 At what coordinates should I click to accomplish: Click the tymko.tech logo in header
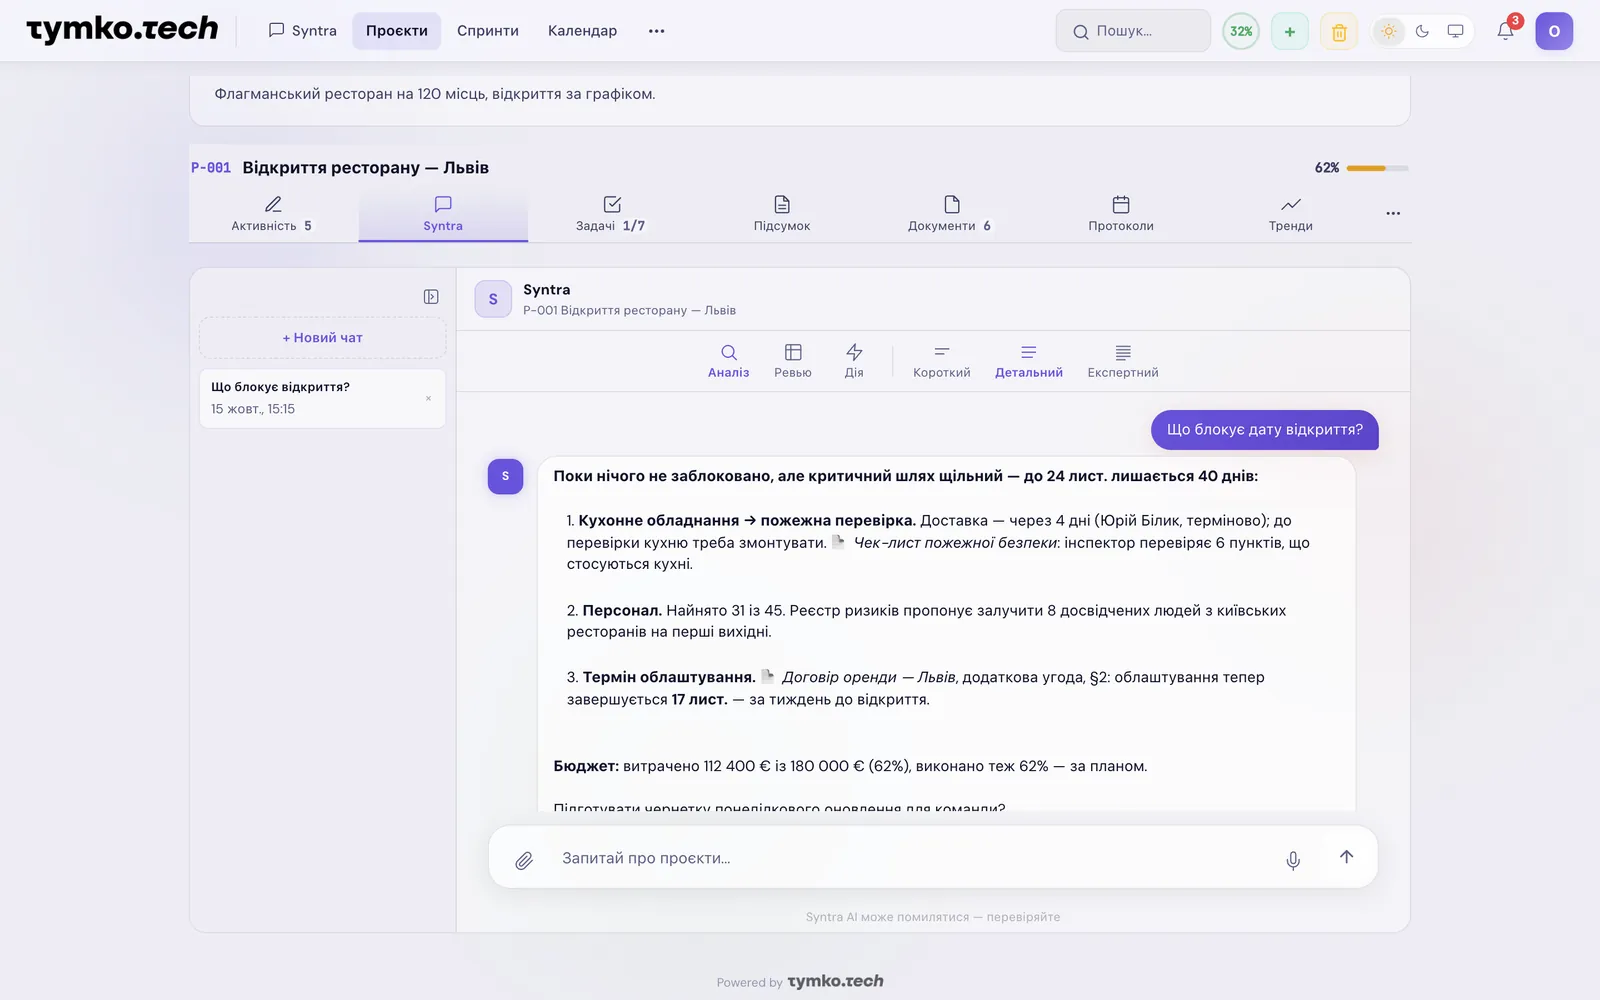point(122,30)
